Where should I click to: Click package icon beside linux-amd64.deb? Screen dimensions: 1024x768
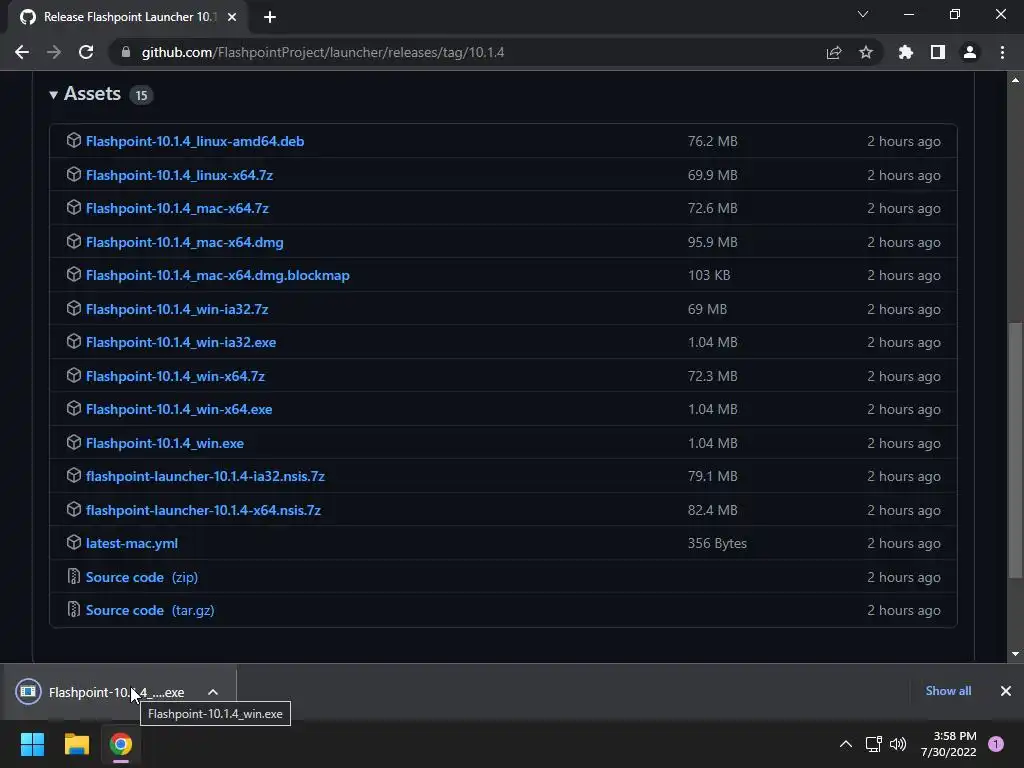(x=74, y=140)
